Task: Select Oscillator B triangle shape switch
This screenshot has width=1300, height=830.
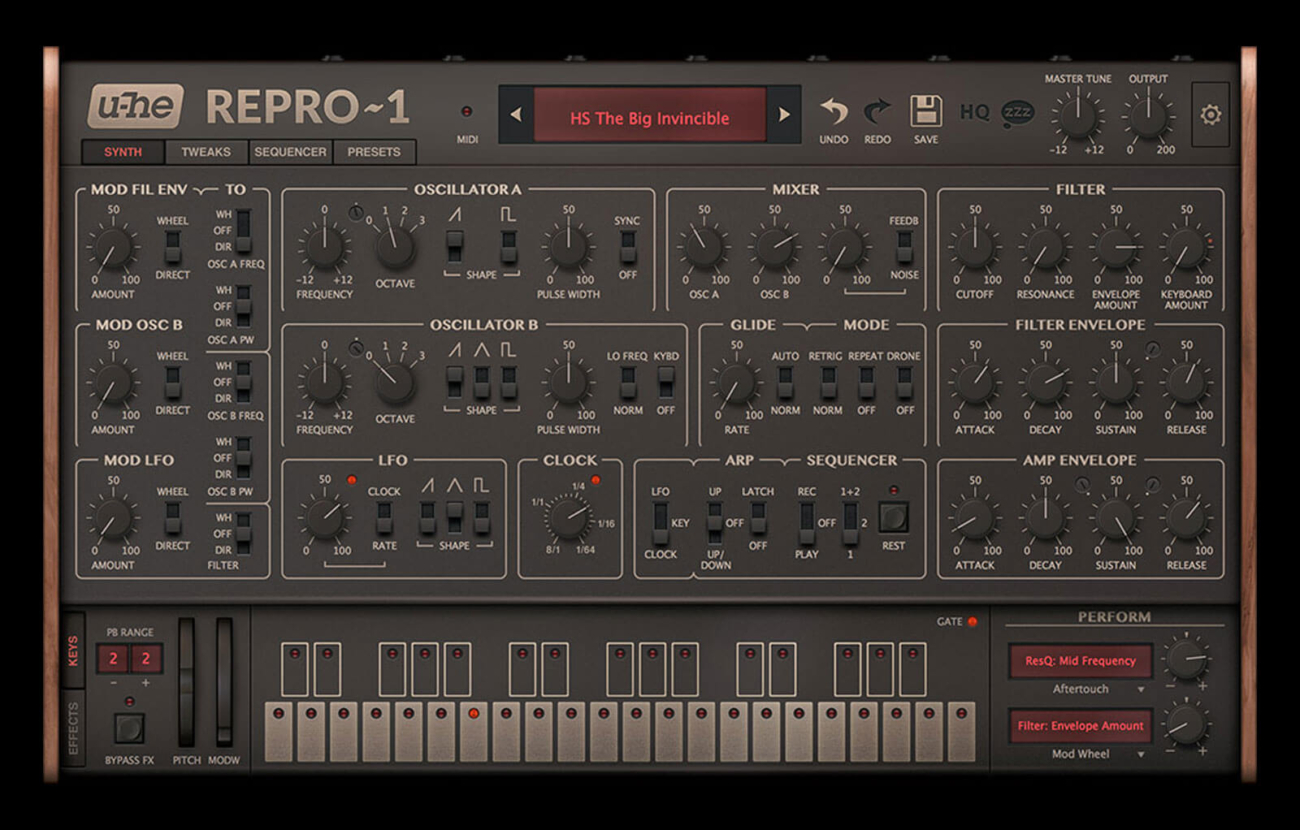Action: [x=482, y=382]
